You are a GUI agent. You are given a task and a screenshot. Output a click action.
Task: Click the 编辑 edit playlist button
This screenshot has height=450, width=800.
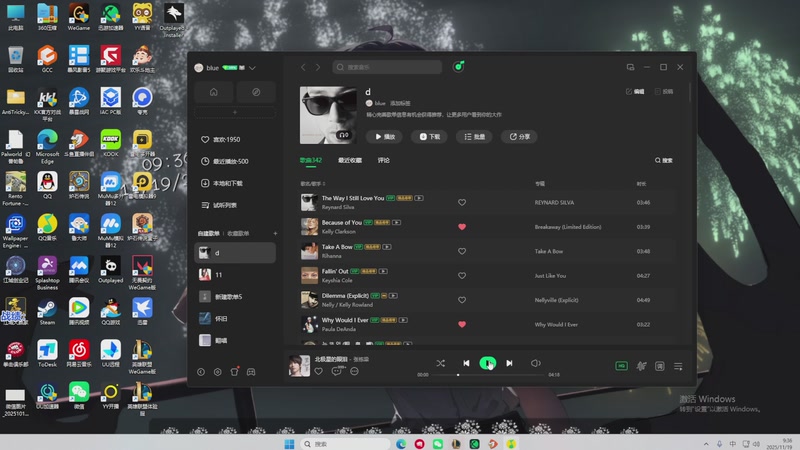tap(635, 92)
